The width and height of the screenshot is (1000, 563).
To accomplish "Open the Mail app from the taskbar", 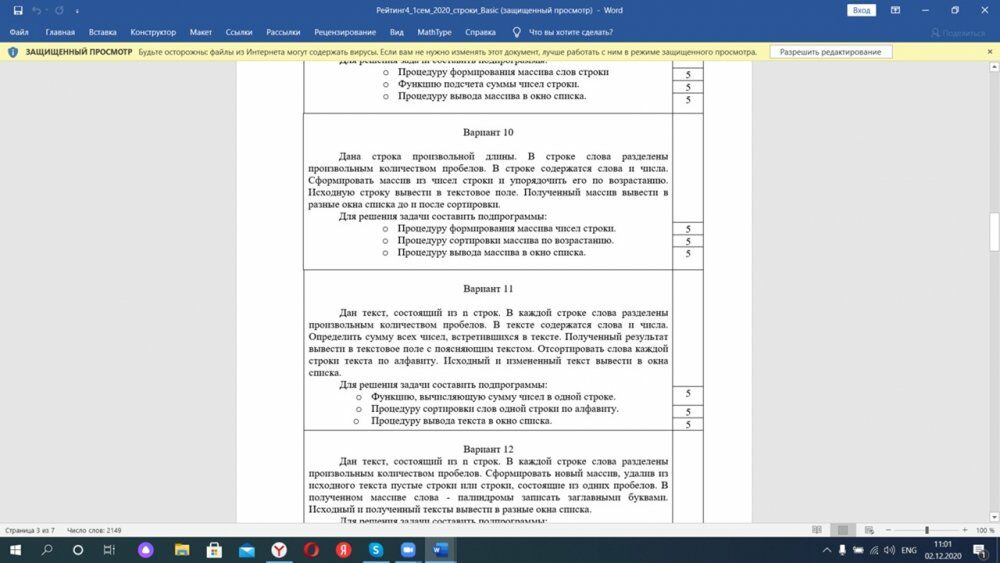I will click(247, 550).
